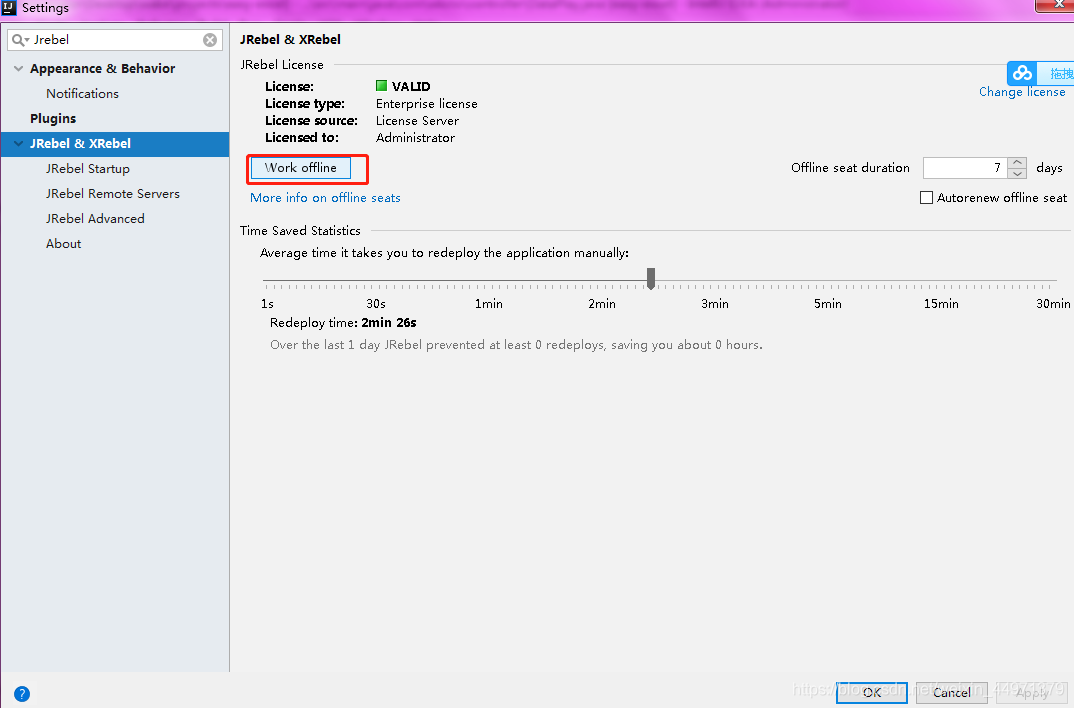This screenshot has height=708, width=1074.
Task: Open JRebel Startup settings
Action: (88, 169)
